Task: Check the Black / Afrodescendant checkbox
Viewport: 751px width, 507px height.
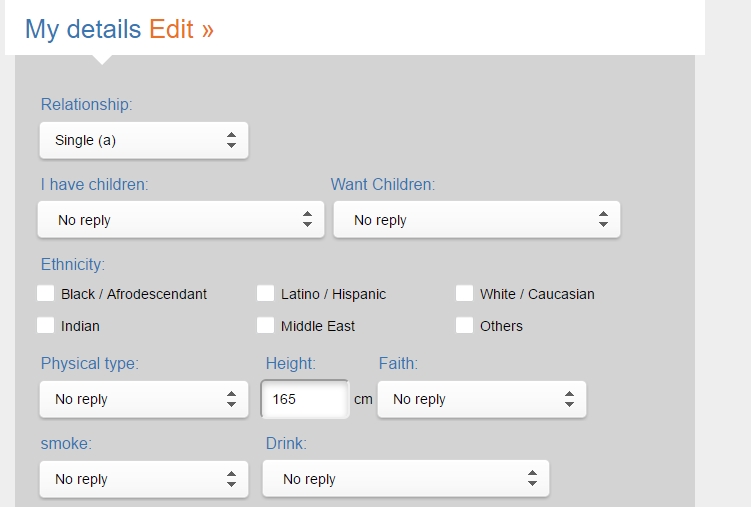Action: tap(46, 293)
